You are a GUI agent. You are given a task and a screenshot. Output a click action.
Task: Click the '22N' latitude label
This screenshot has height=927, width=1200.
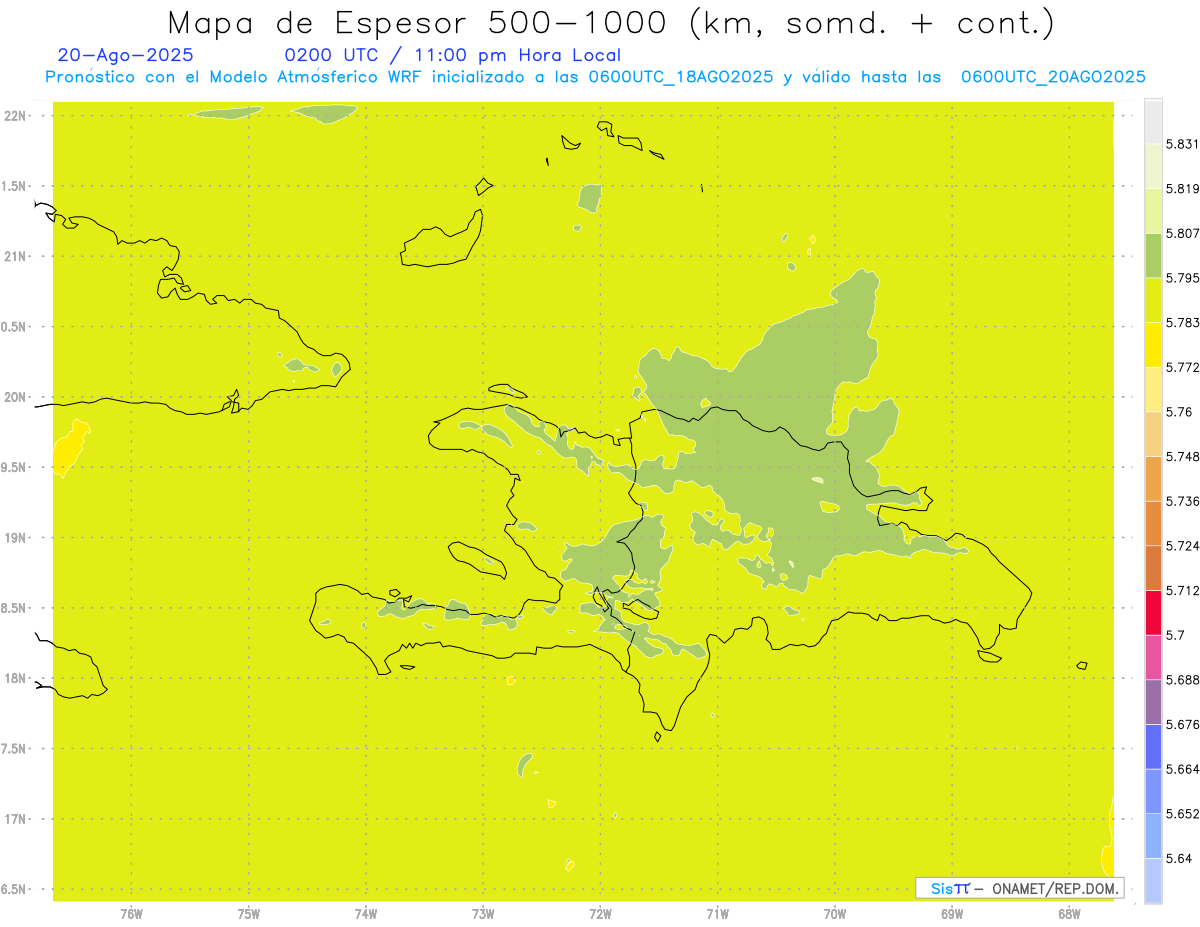pos(14,116)
